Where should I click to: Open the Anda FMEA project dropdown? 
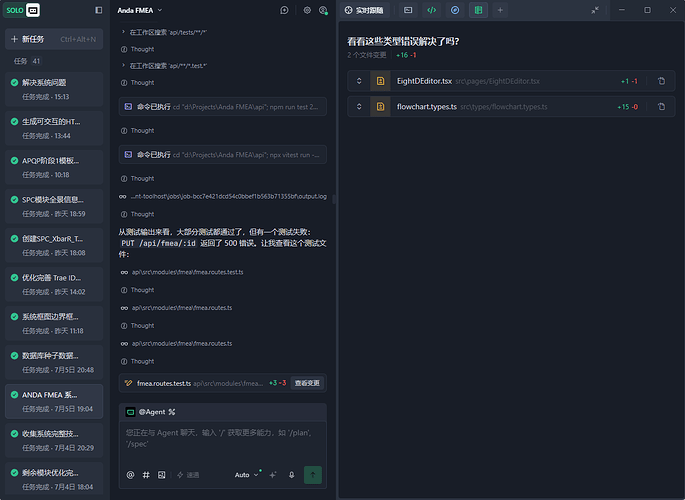click(x=140, y=10)
